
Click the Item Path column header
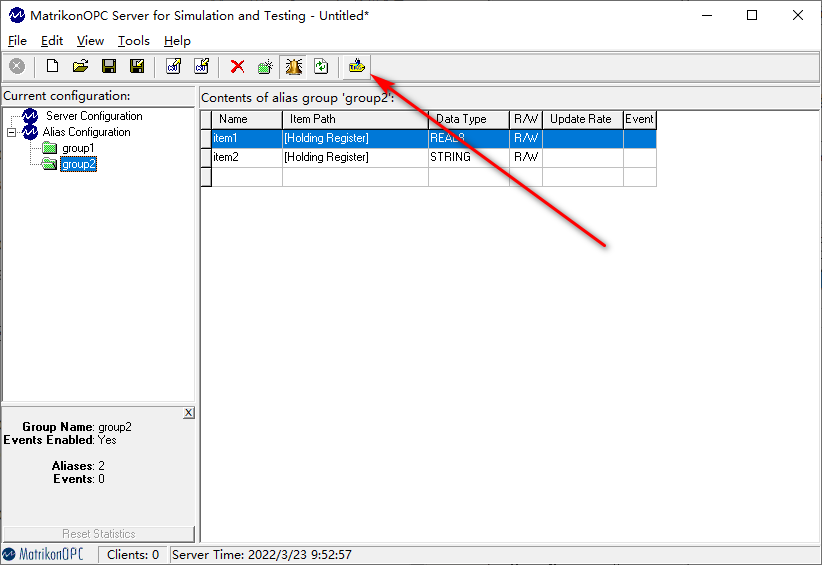pos(355,119)
